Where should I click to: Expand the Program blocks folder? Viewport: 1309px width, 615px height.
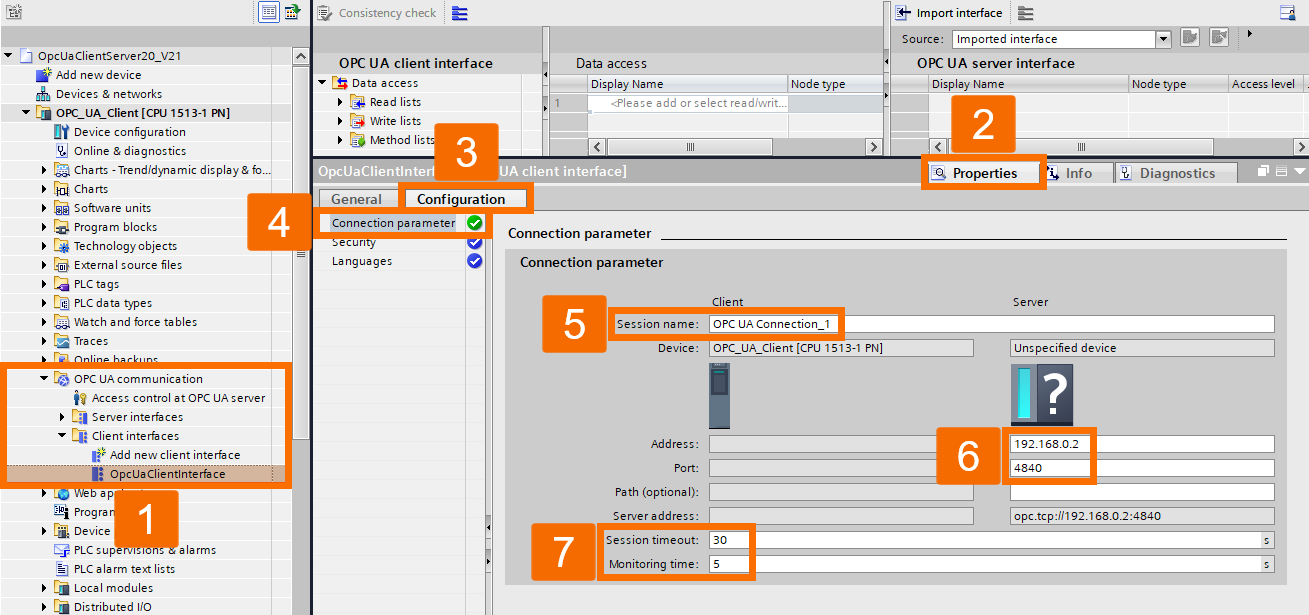[x=45, y=227]
